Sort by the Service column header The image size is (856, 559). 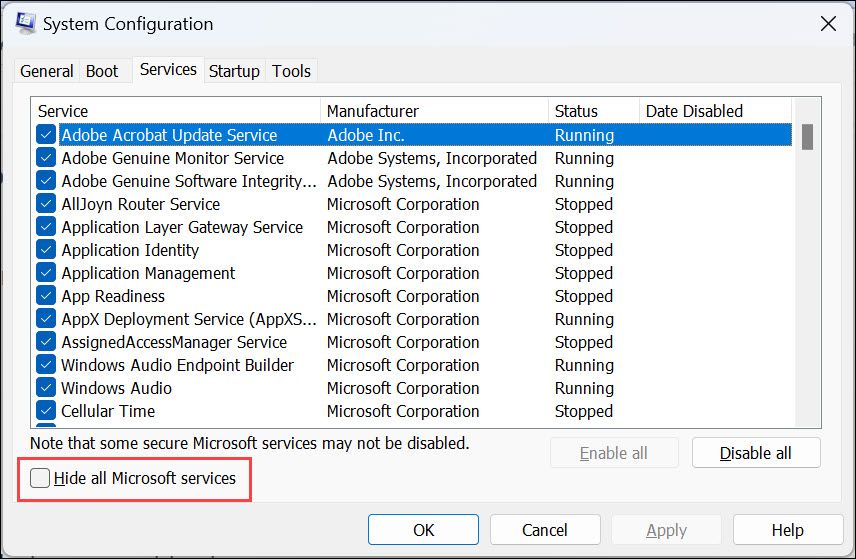tap(176, 111)
